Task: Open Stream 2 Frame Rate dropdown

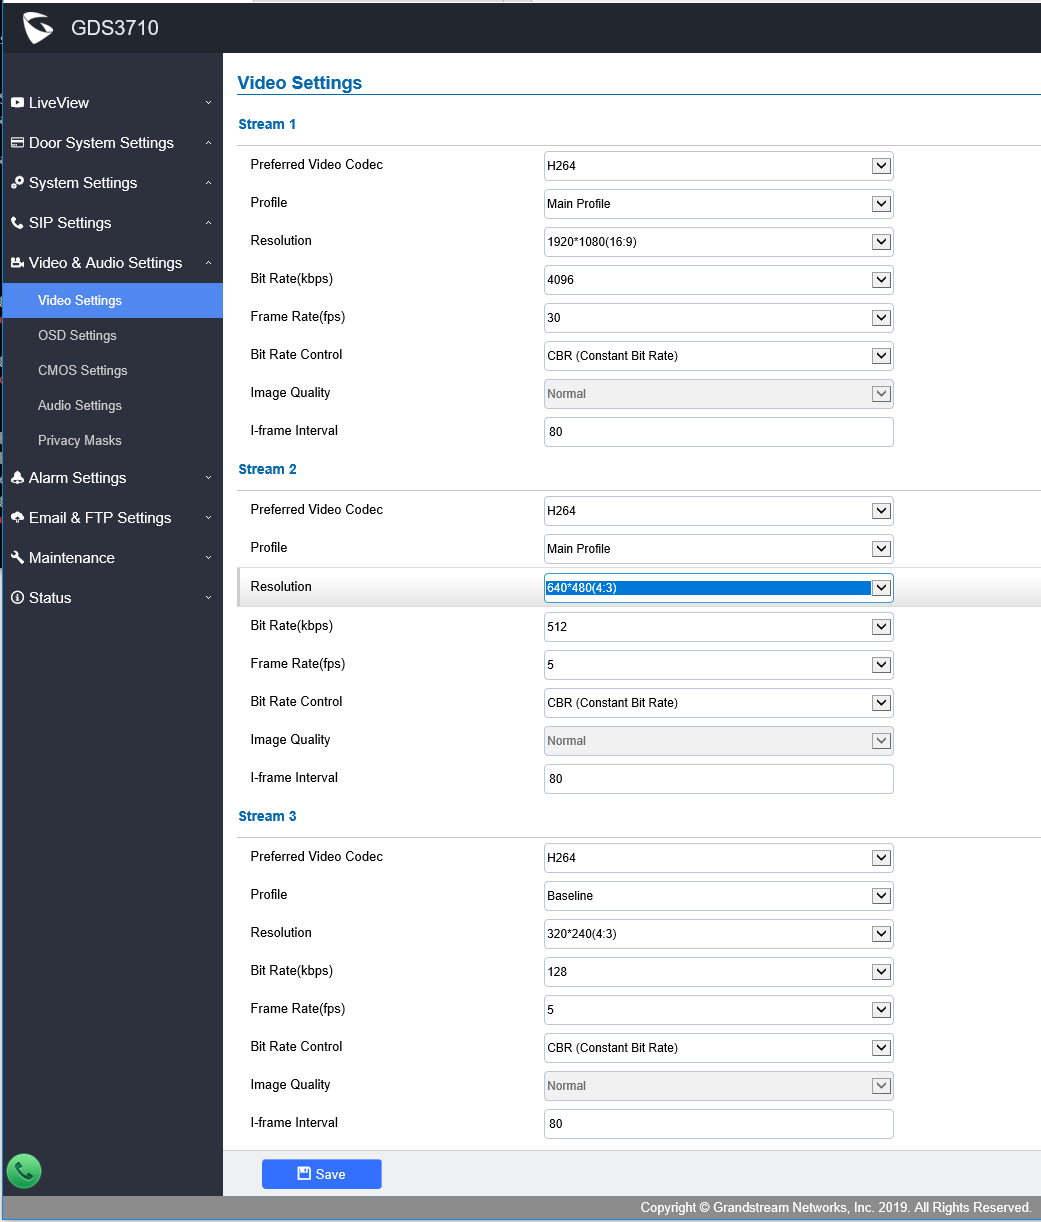Action: [718, 665]
